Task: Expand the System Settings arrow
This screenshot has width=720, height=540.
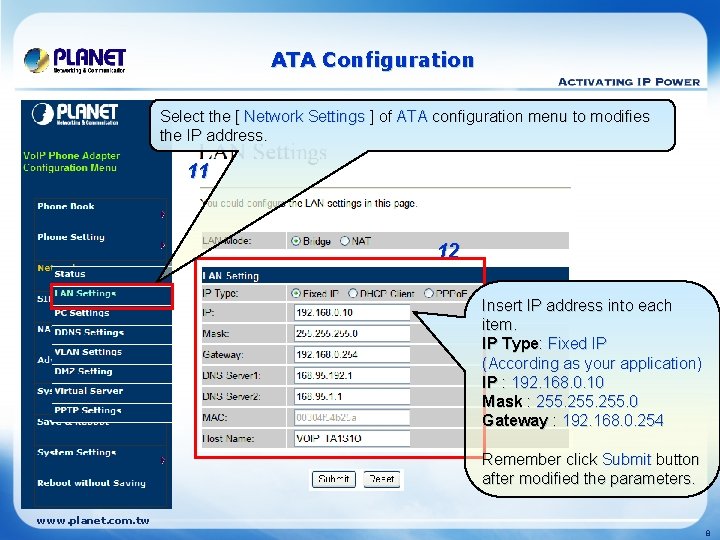Action: [163, 461]
